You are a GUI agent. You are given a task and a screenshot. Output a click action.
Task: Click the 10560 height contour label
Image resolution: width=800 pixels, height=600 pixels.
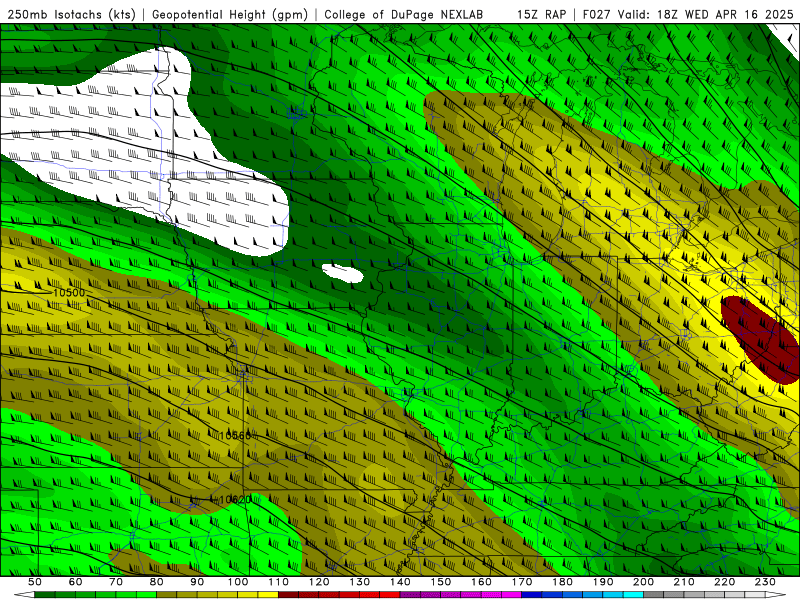(x=235, y=436)
